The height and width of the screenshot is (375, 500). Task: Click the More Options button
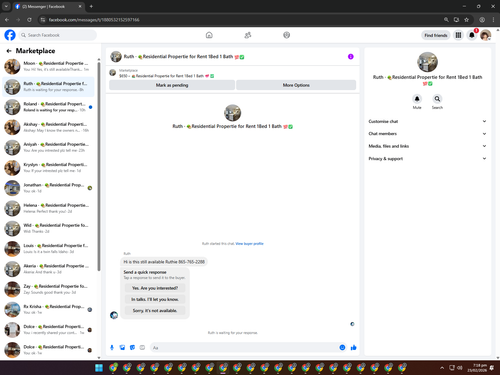click(296, 85)
